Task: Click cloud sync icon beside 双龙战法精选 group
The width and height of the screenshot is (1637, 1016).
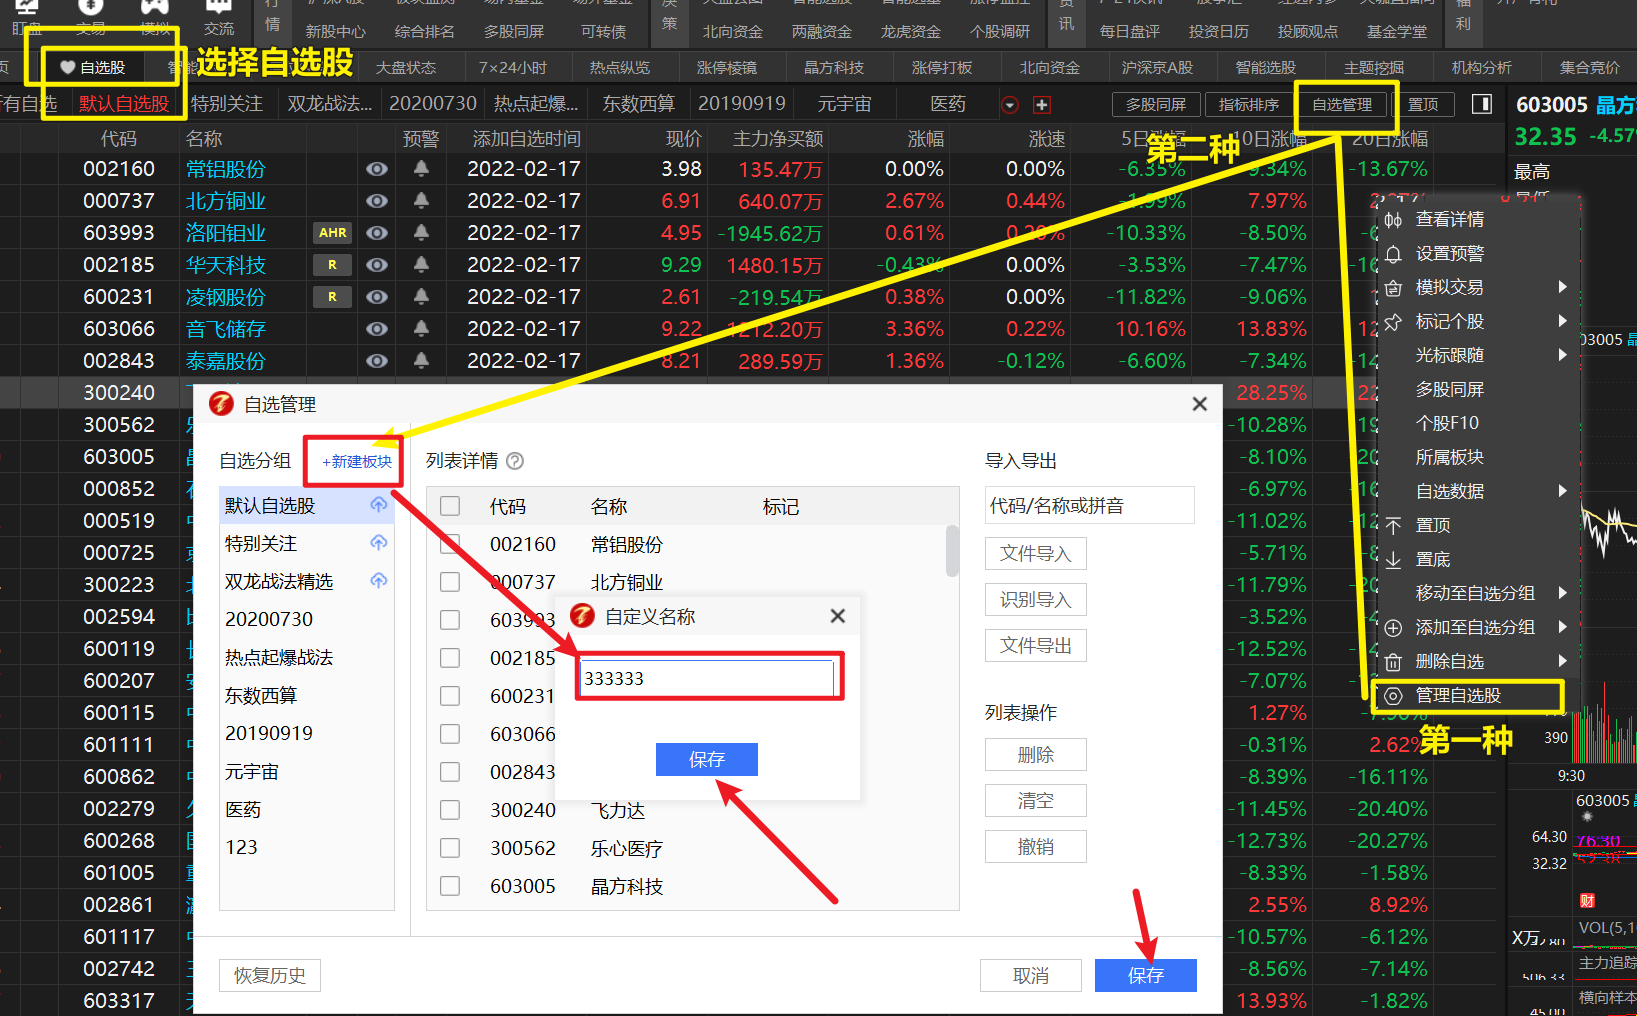Action: 378,581
